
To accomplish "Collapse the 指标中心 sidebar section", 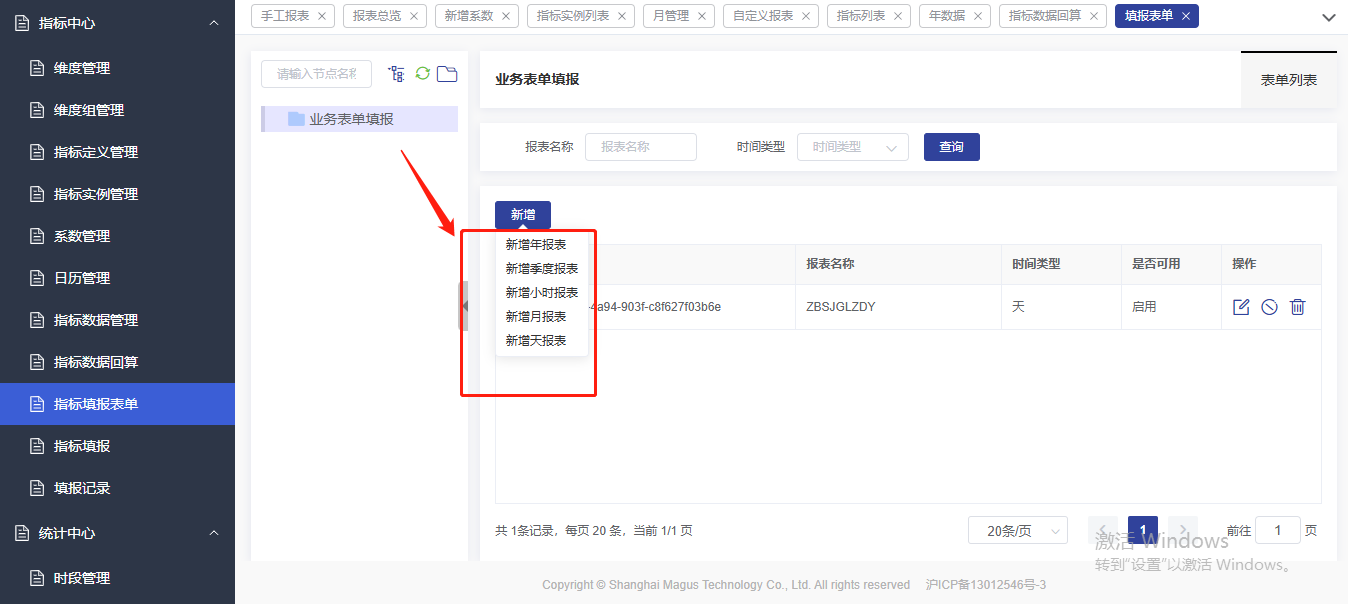I will coord(214,22).
